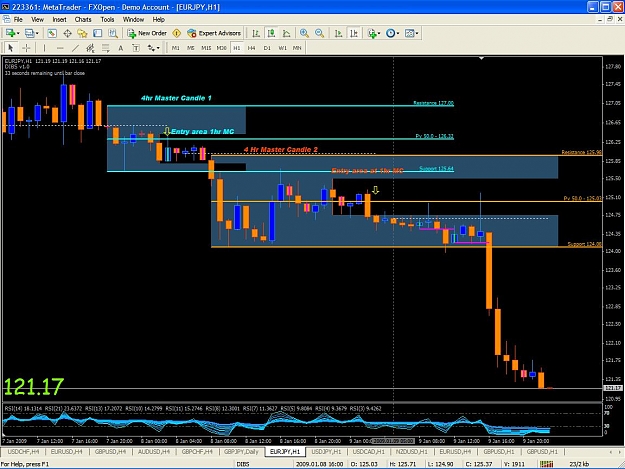Viewport: 625px width, 469px height.
Task: Expand the New Chart dropdown arrow
Action: click(18, 33)
